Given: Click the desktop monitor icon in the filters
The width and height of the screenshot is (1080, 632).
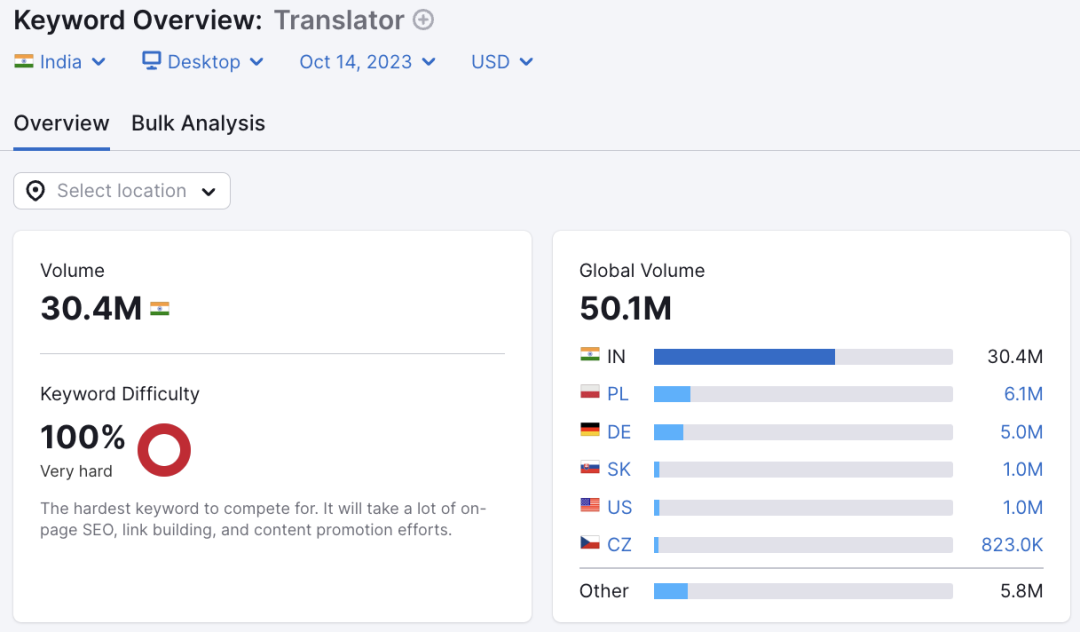Looking at the screenshot, I should pos(152,61).
